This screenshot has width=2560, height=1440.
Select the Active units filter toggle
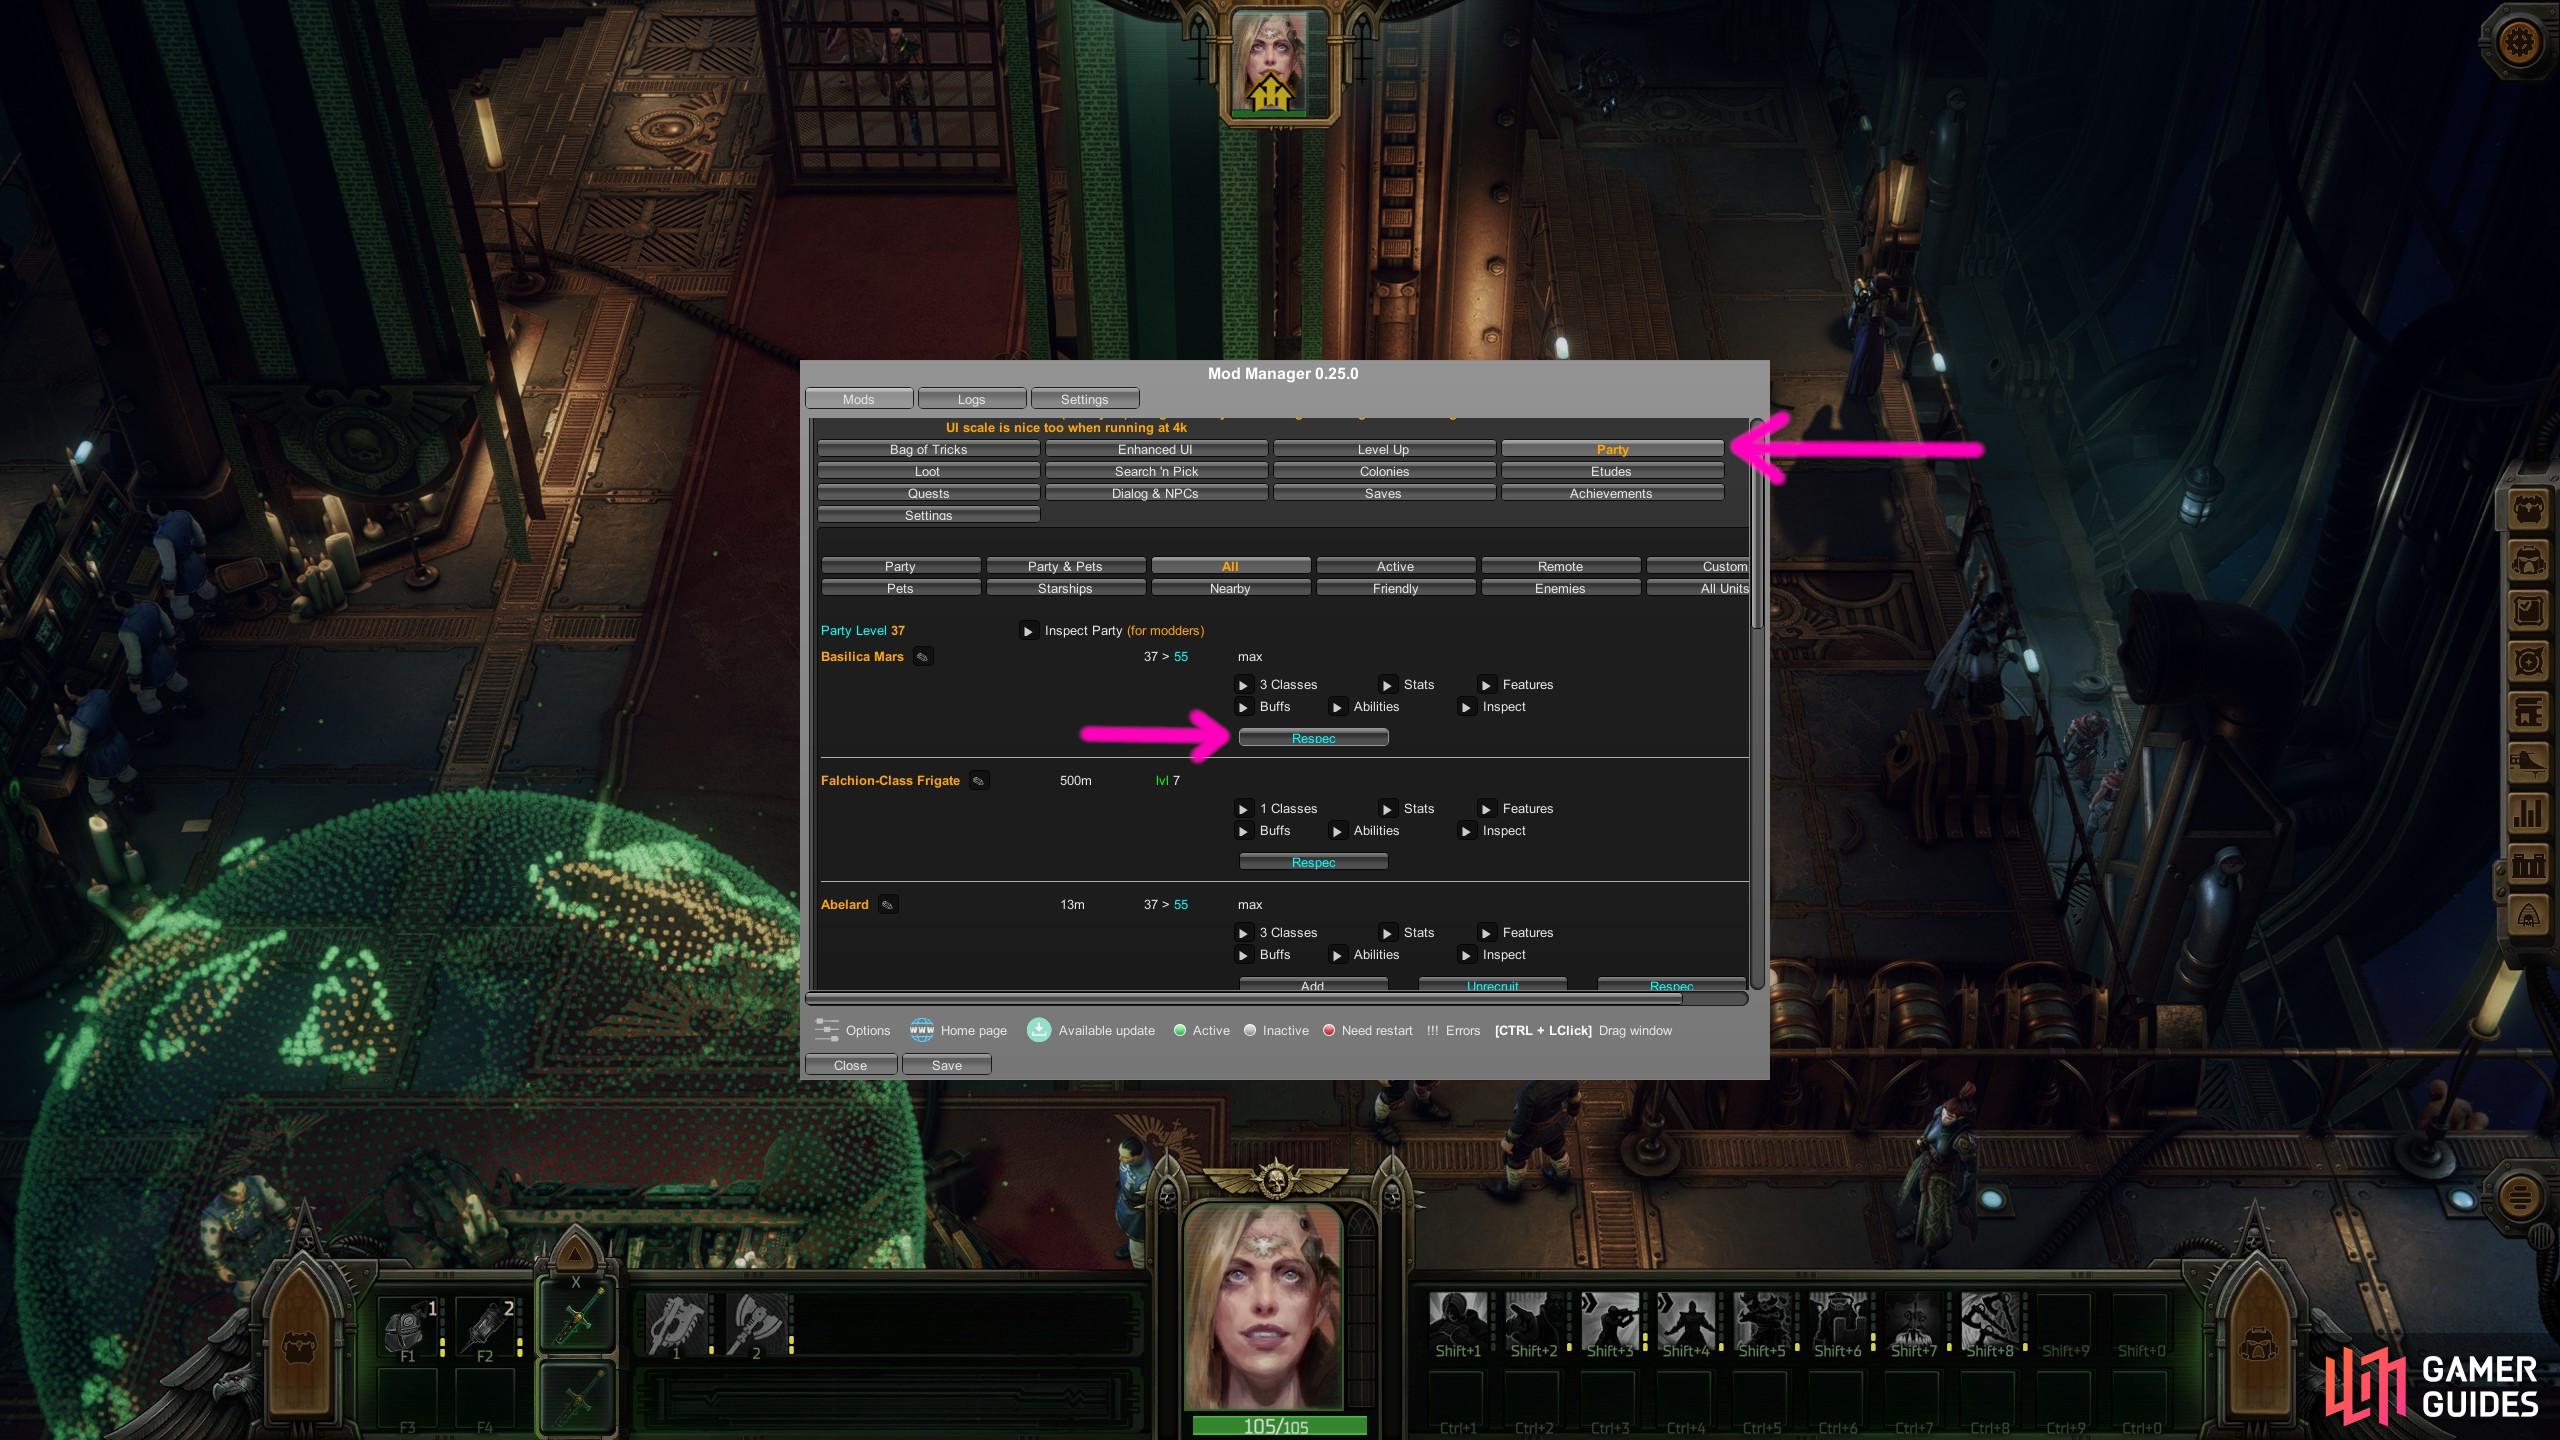[x=1394, y=566]
